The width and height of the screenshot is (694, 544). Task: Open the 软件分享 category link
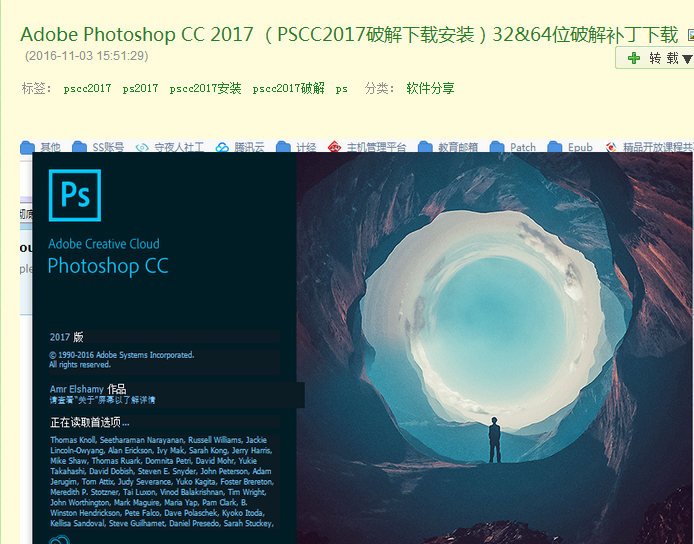[430, 88]
